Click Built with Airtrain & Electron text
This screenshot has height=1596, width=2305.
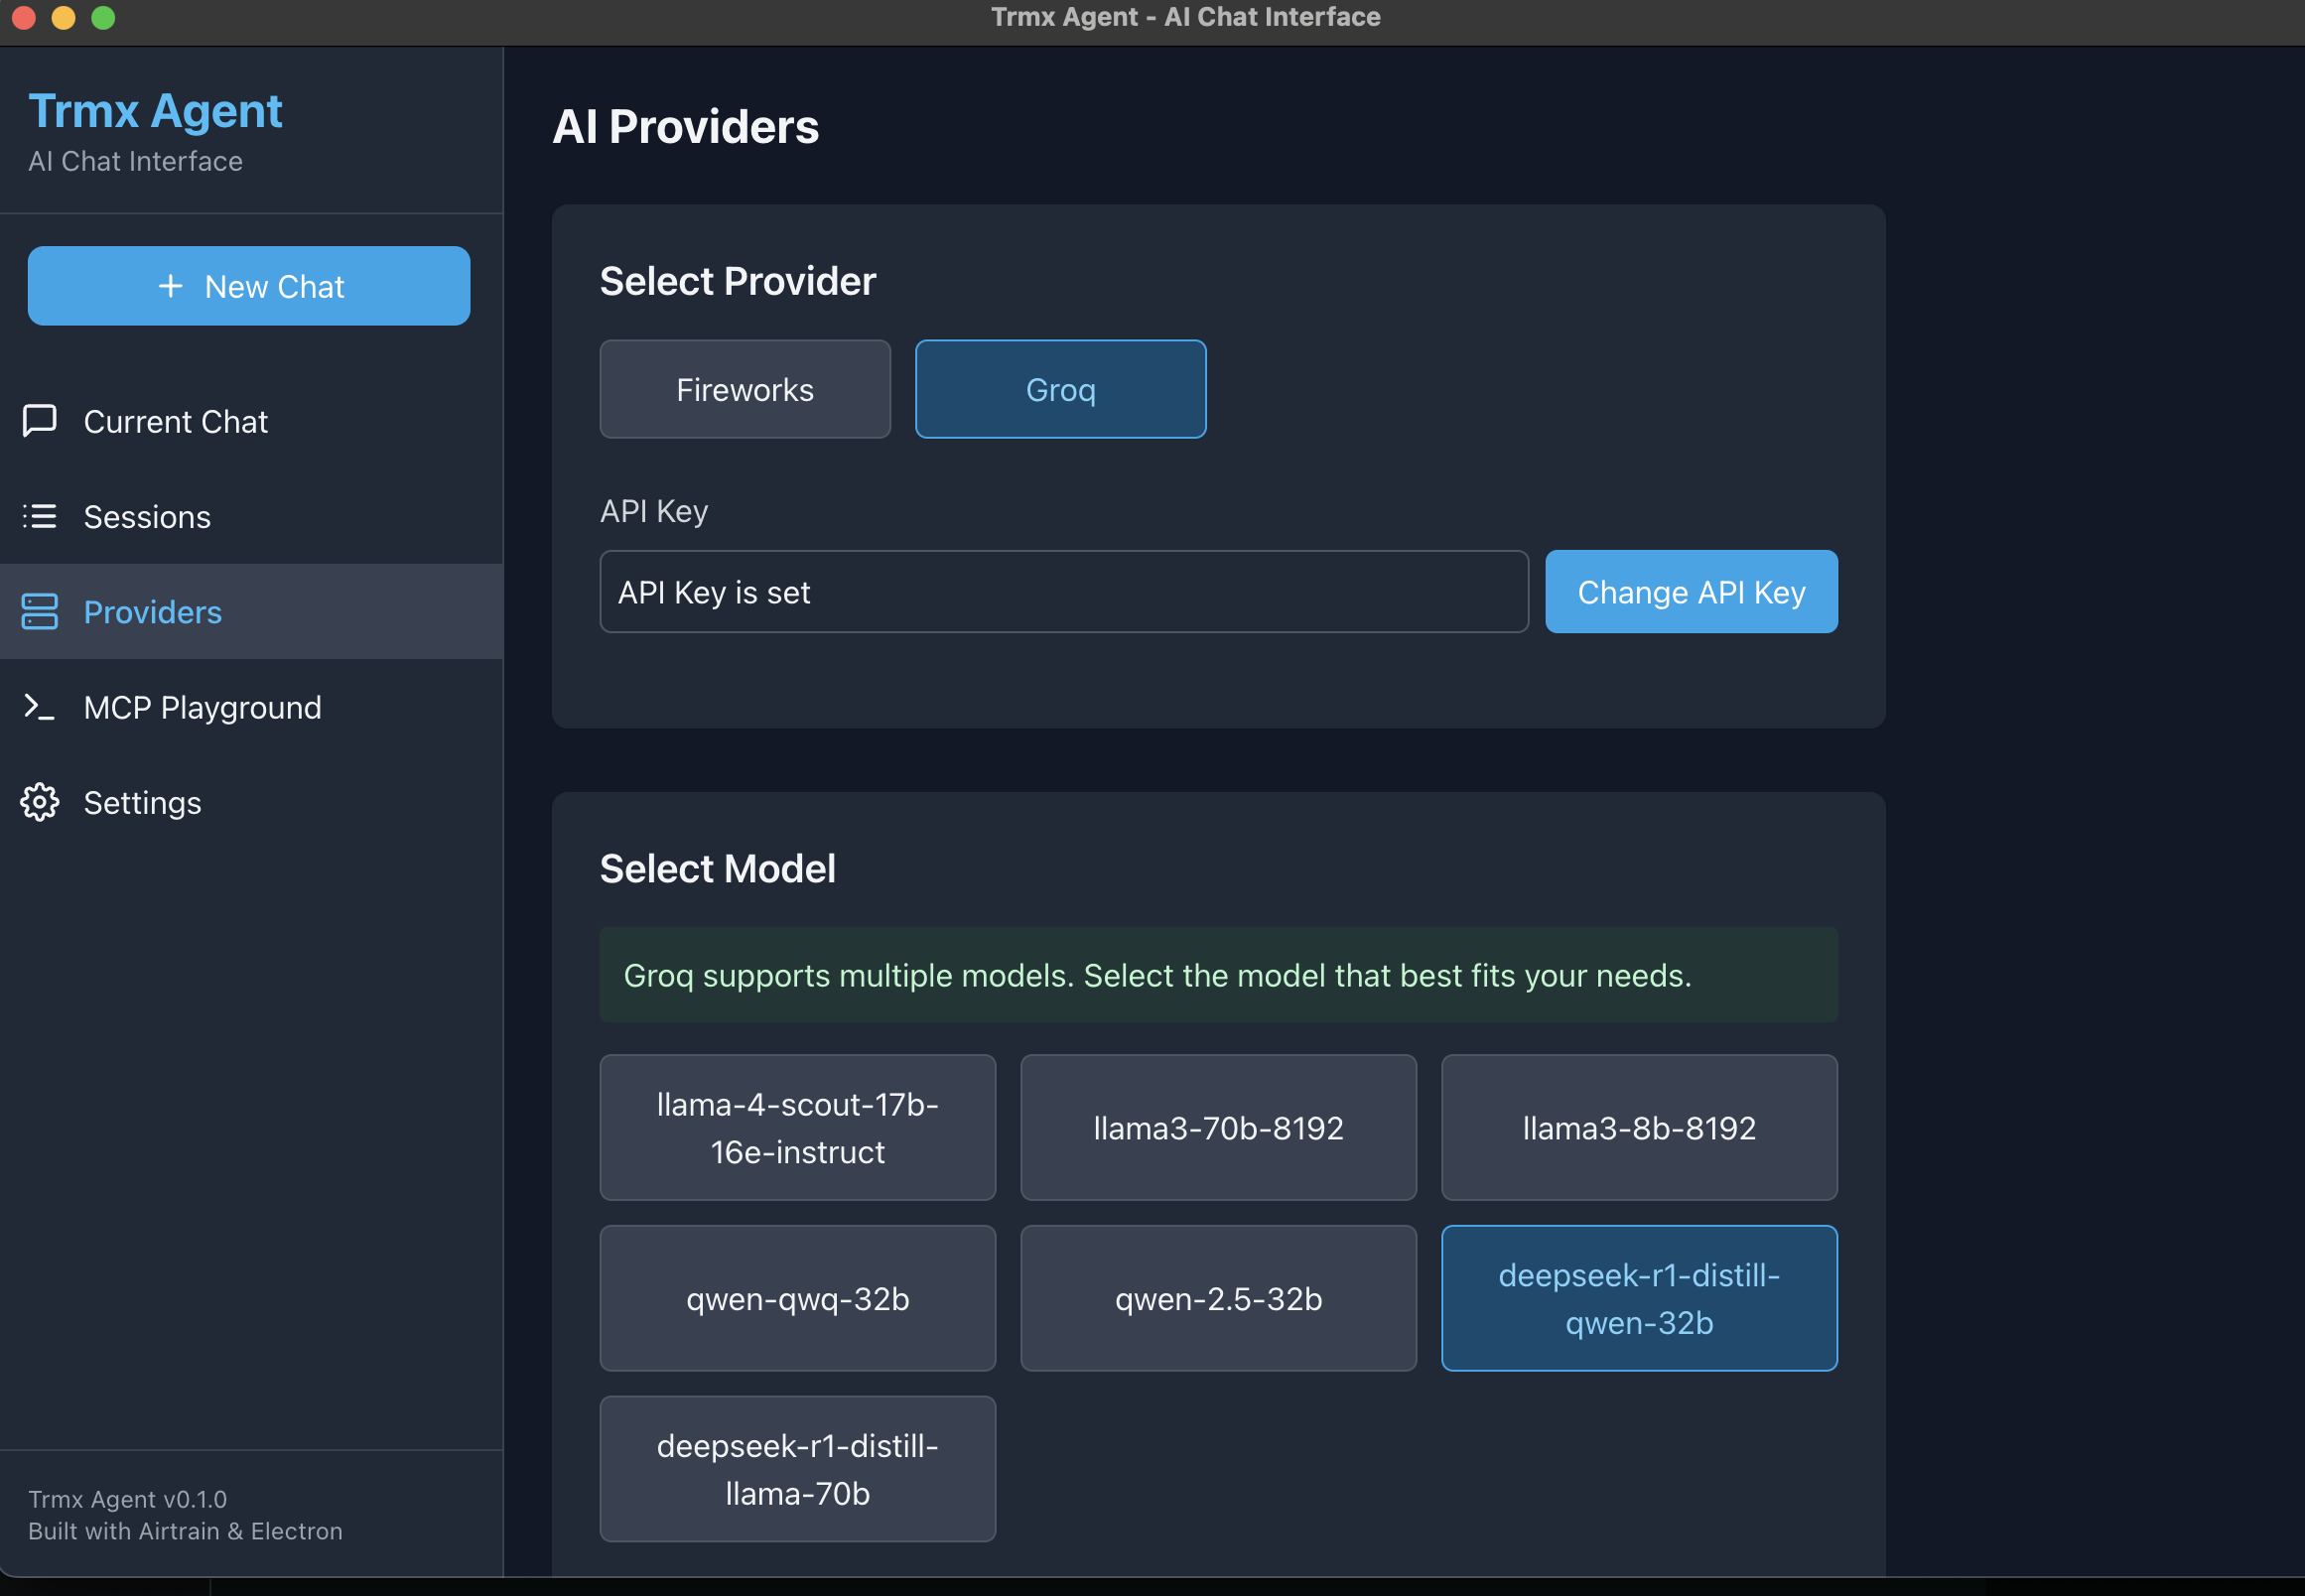(x=185, y=1530)
